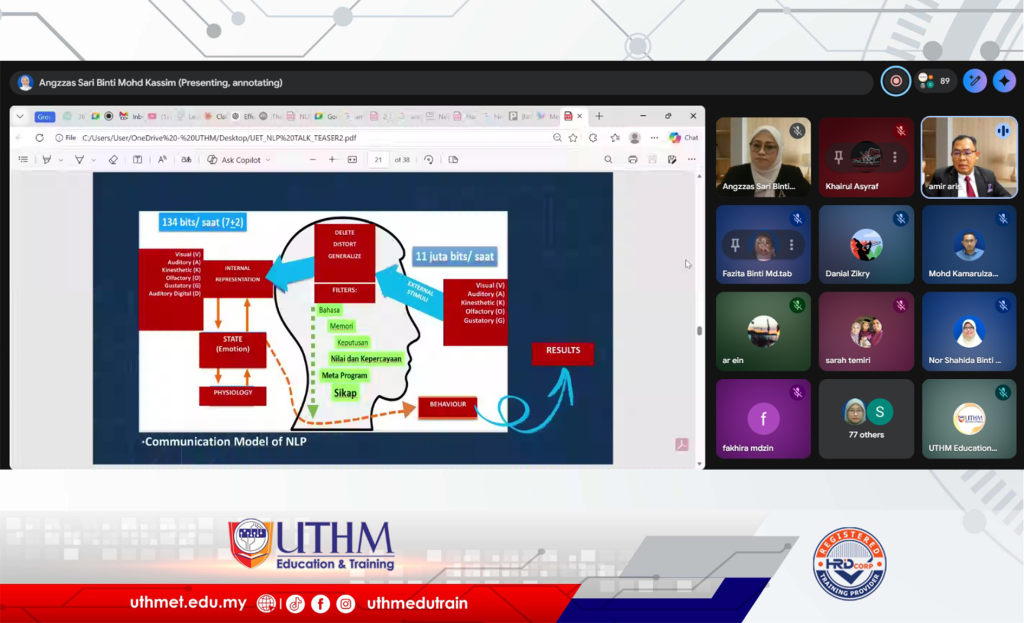1024x623 pixels.
Task: Rotate the PDF page using rotate icon
Action: pyautogui.click(x=429, y=160)
